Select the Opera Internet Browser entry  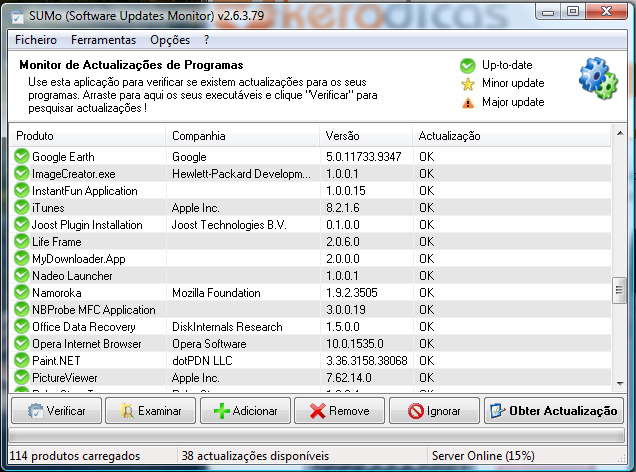point(87,344)
